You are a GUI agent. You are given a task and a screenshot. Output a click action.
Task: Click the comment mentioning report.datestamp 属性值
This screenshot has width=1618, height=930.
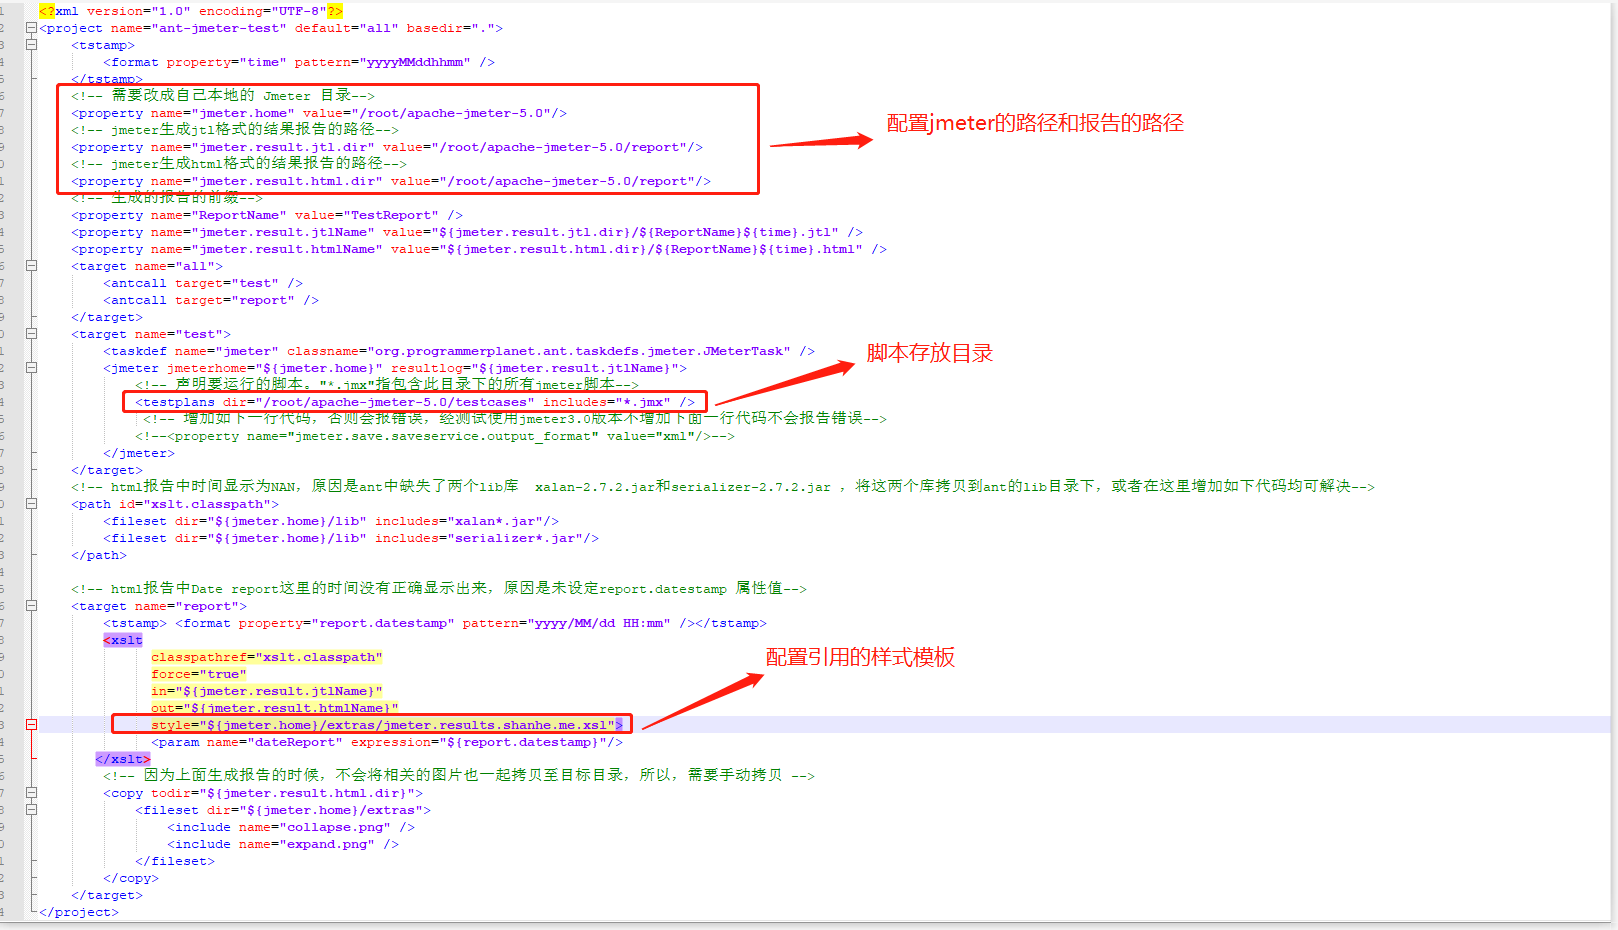click(439, 589)
